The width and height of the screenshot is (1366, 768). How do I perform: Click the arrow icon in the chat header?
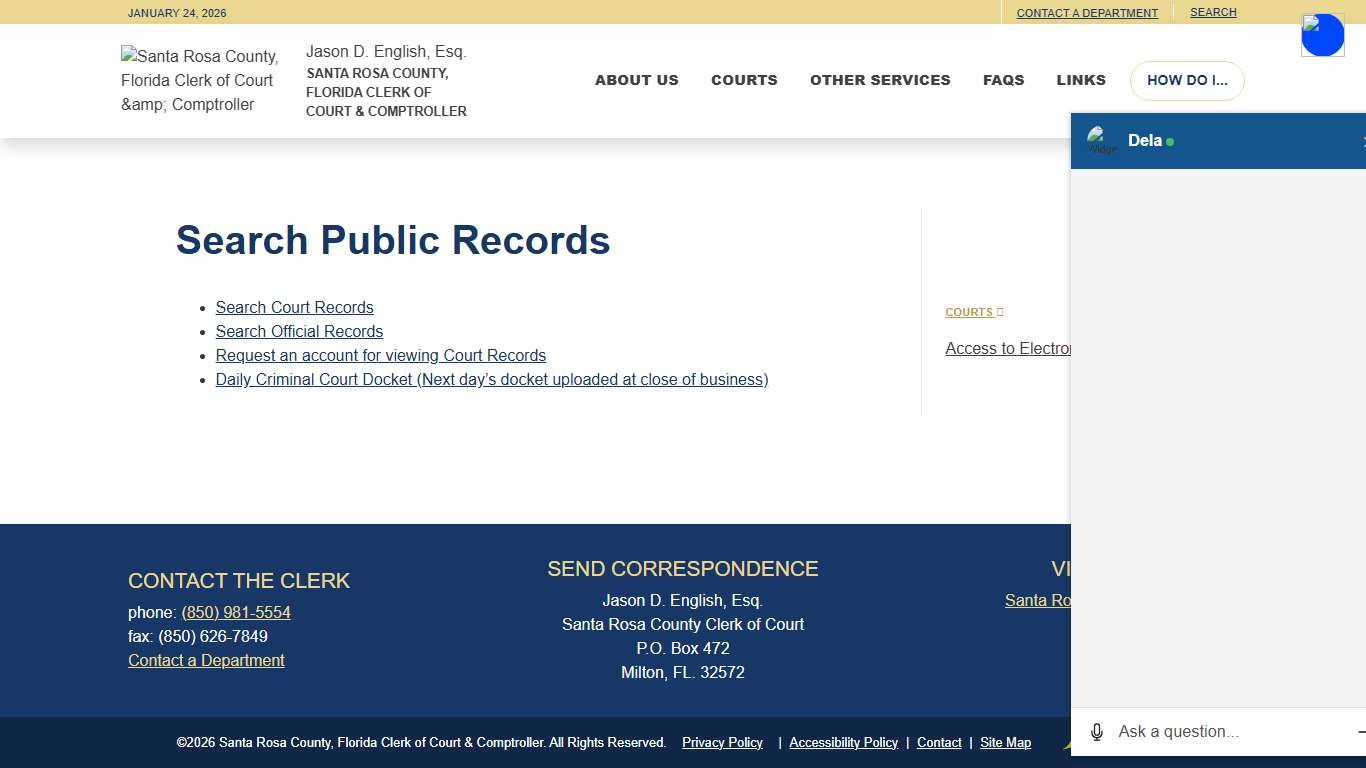coord(1363,140)
